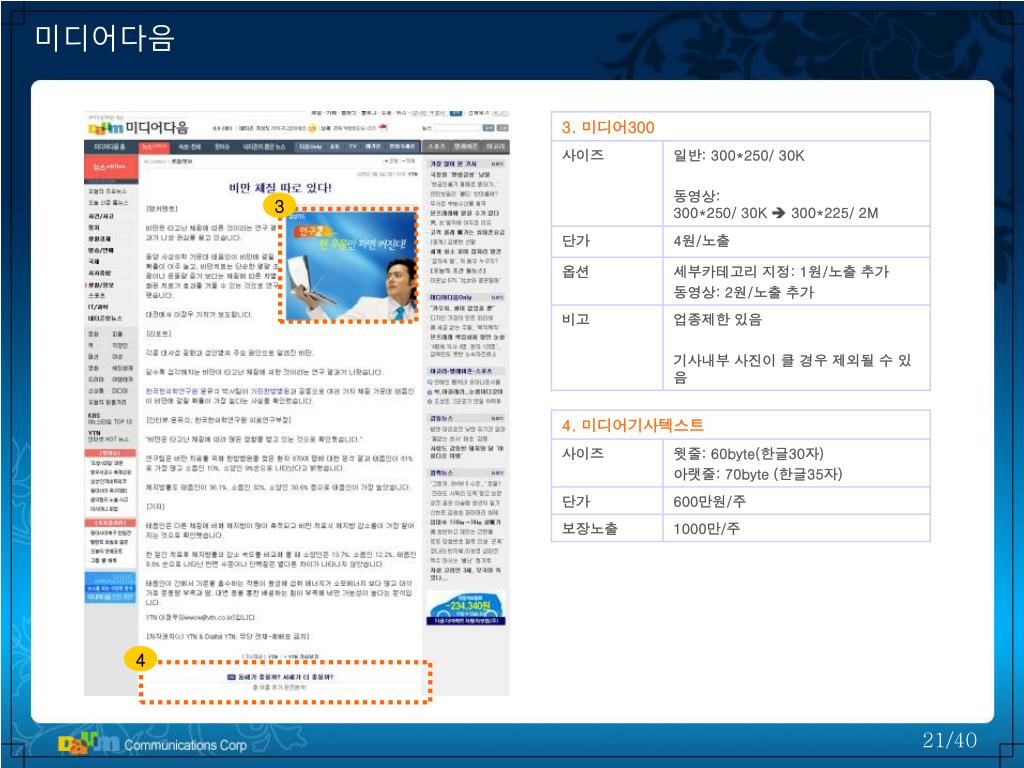Image resolution: width=1024 pixels, height=768 pixels.
Task: Click the car insurance ad showing -234,340원
Action: click(x=466, y=609)
